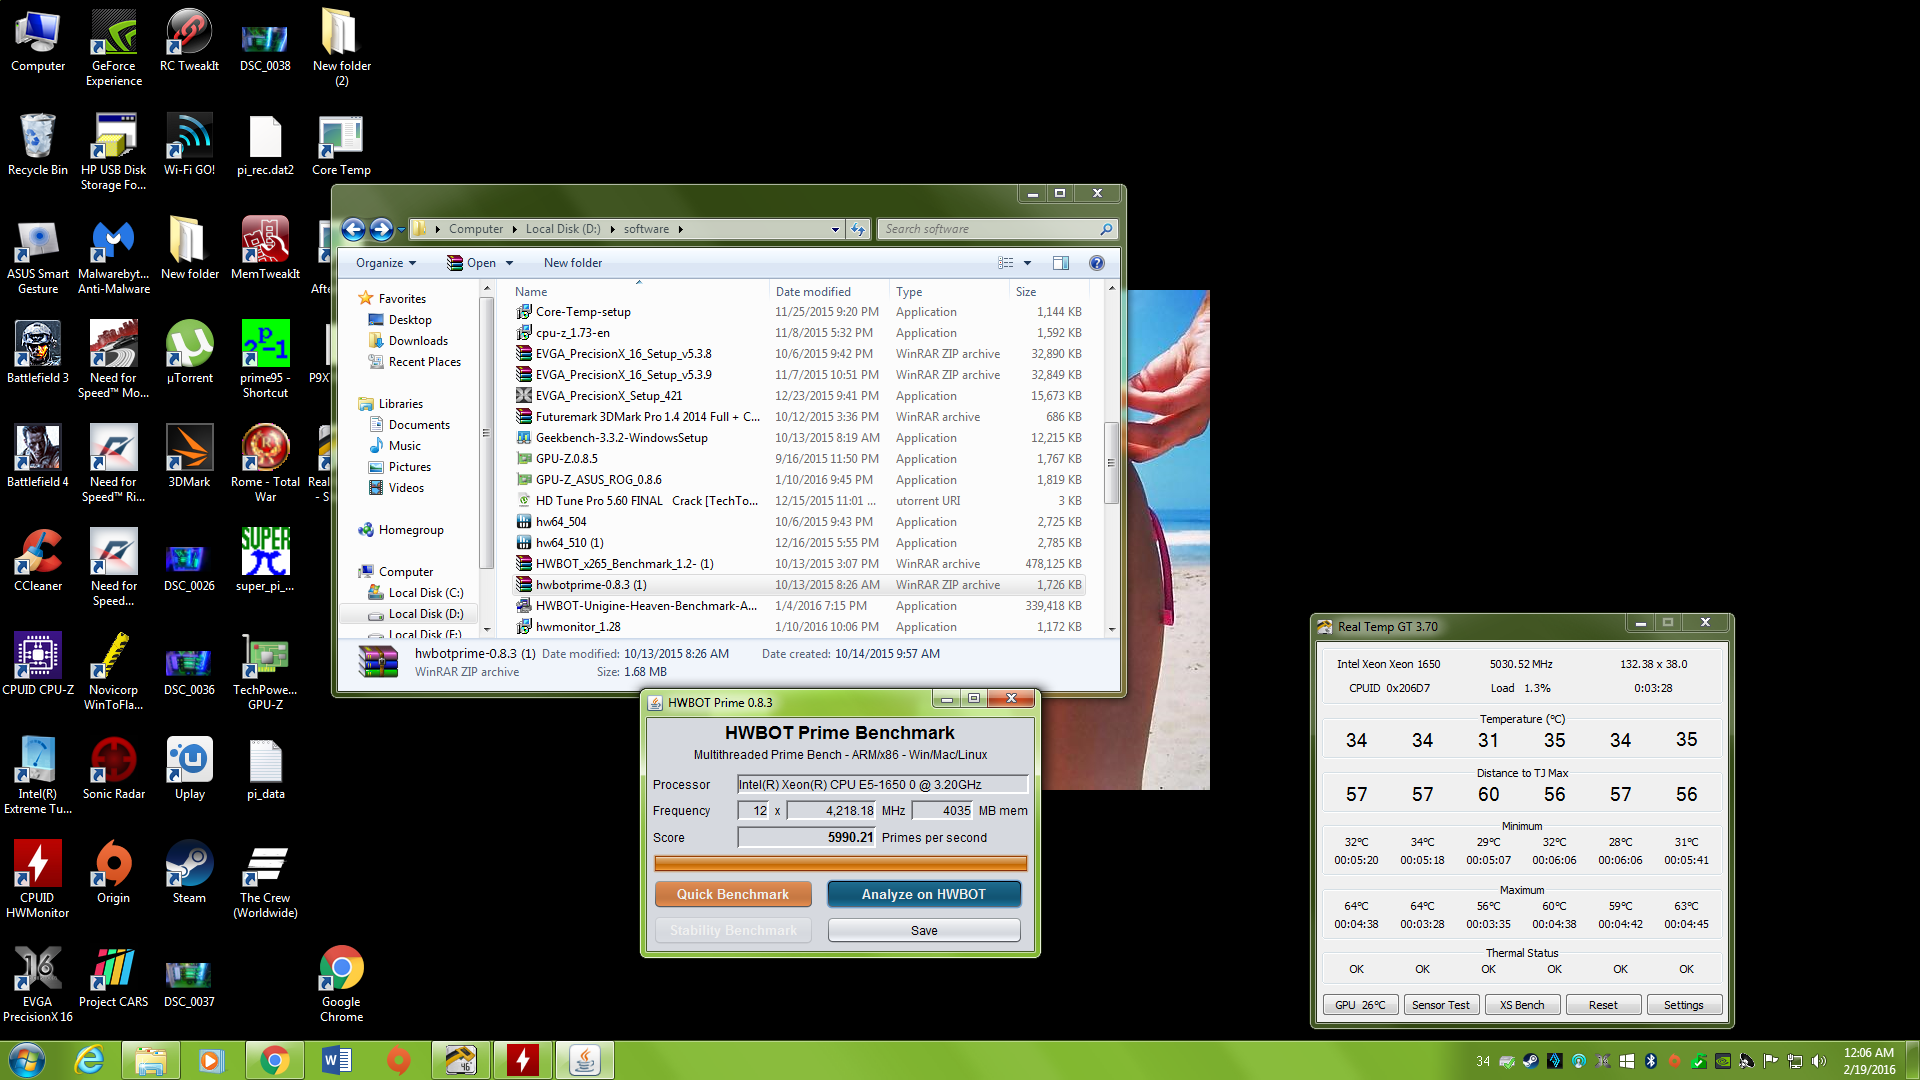Select the GPU-Z.0.8.5 file row

point(798,459)
